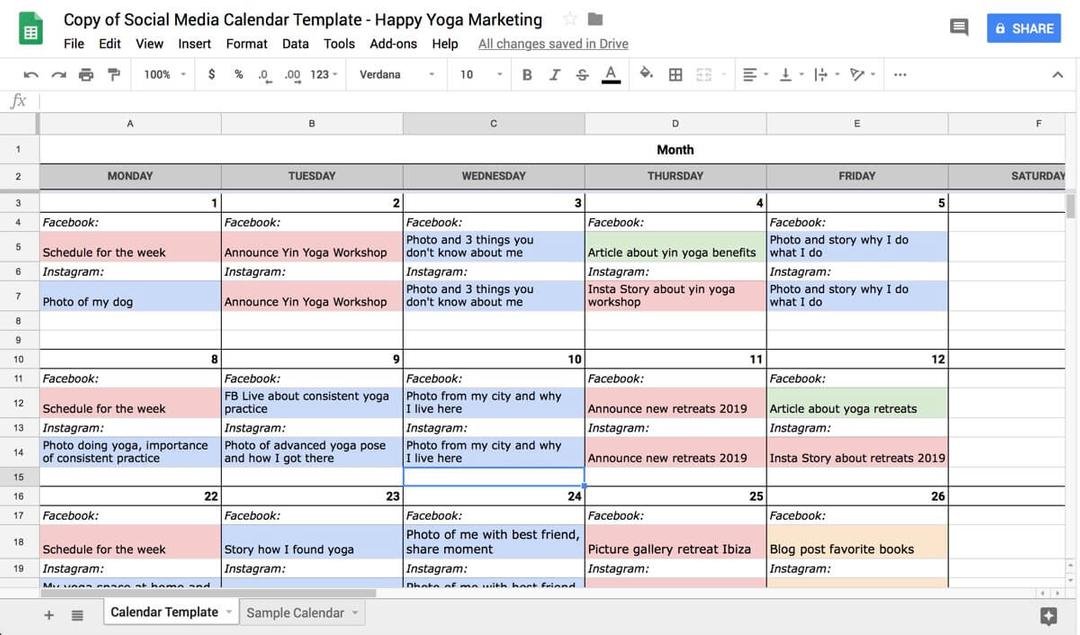The image size is (1080, 635).
Task: Star this spreadsheet document
Action: point(570,19)
